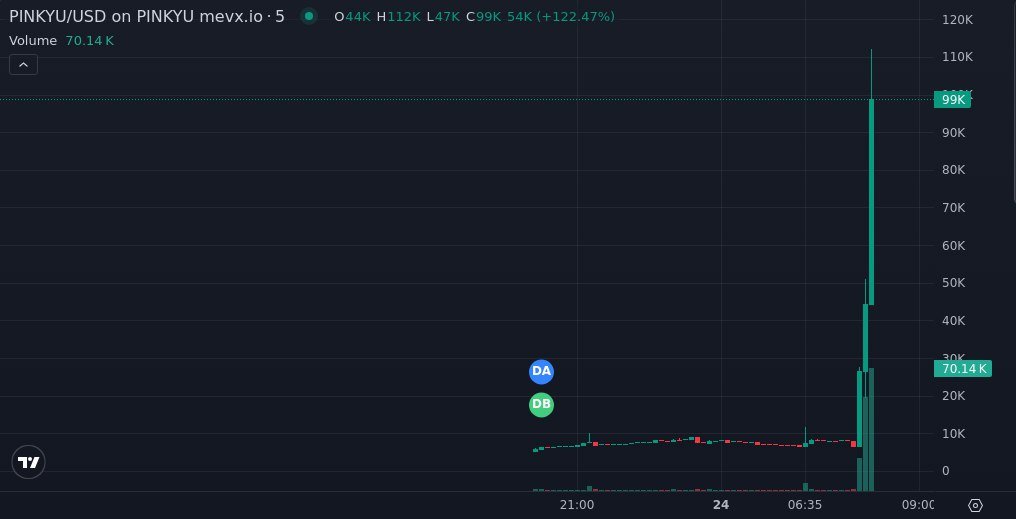
Task: Click the 70.14 K volume axis label
Action: pyautogui.click(x=962, y=369)
